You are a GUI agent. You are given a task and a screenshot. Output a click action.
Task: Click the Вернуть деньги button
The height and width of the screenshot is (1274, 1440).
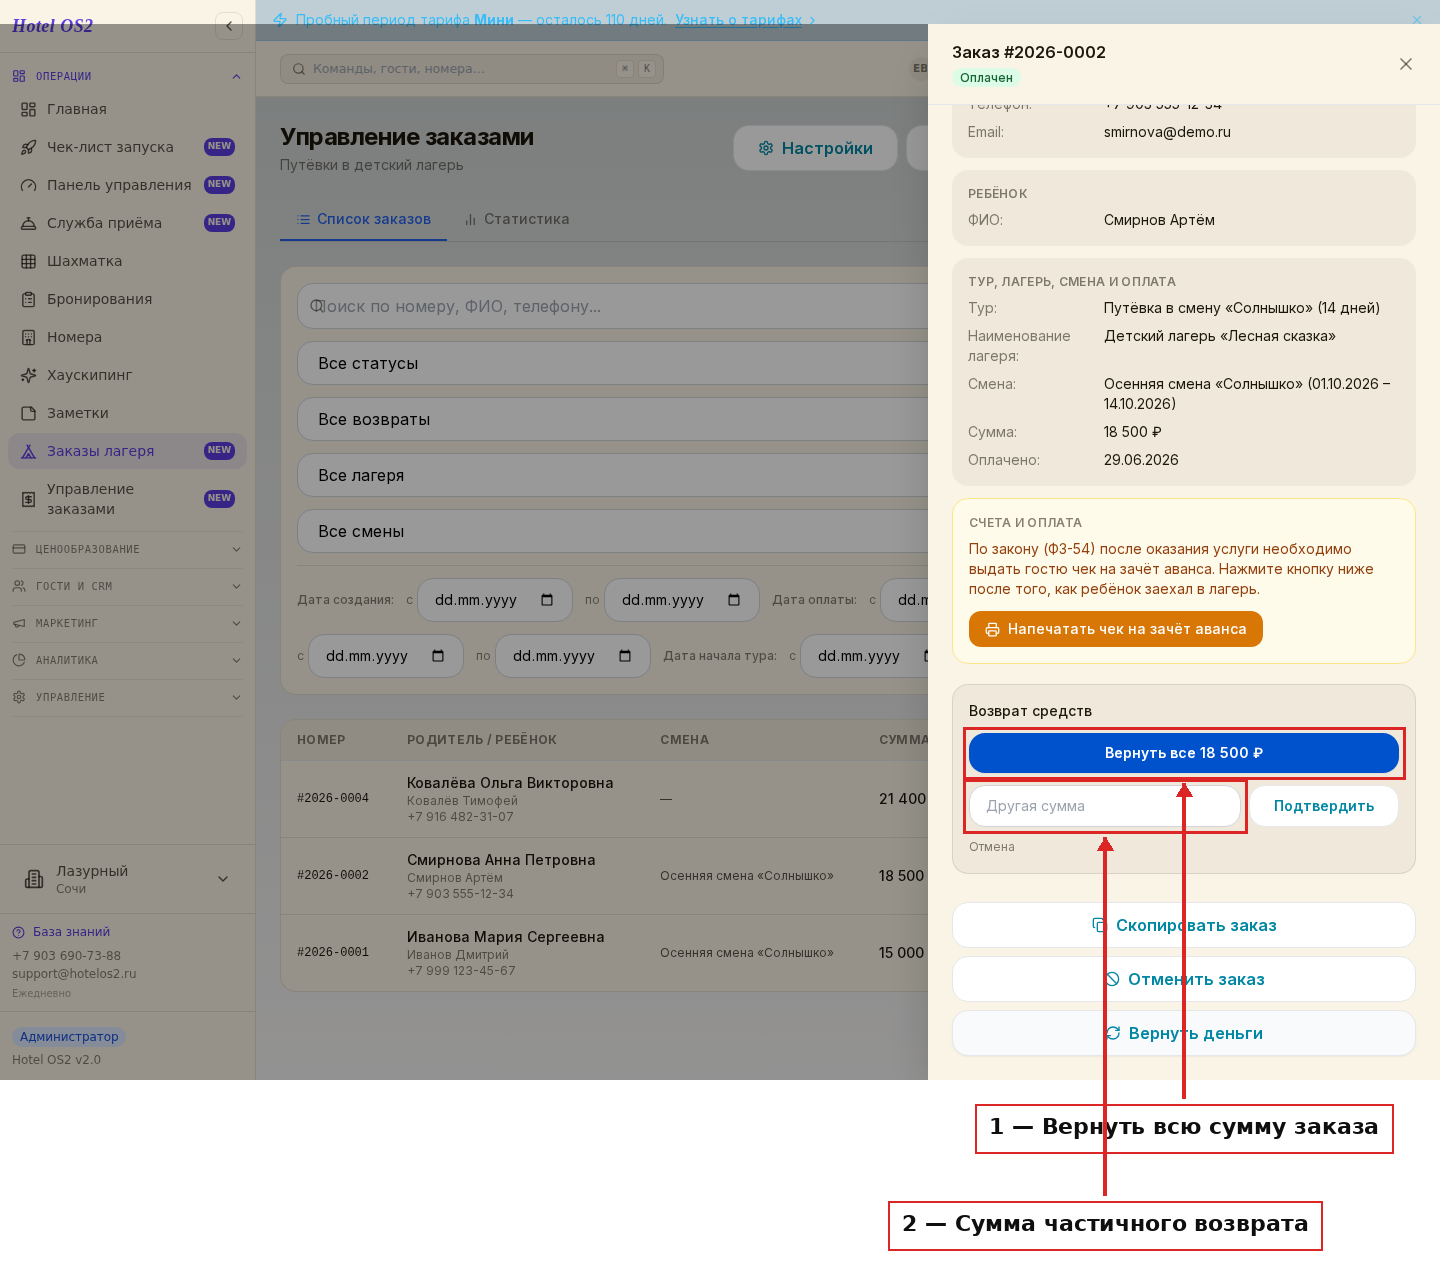1184,1033
